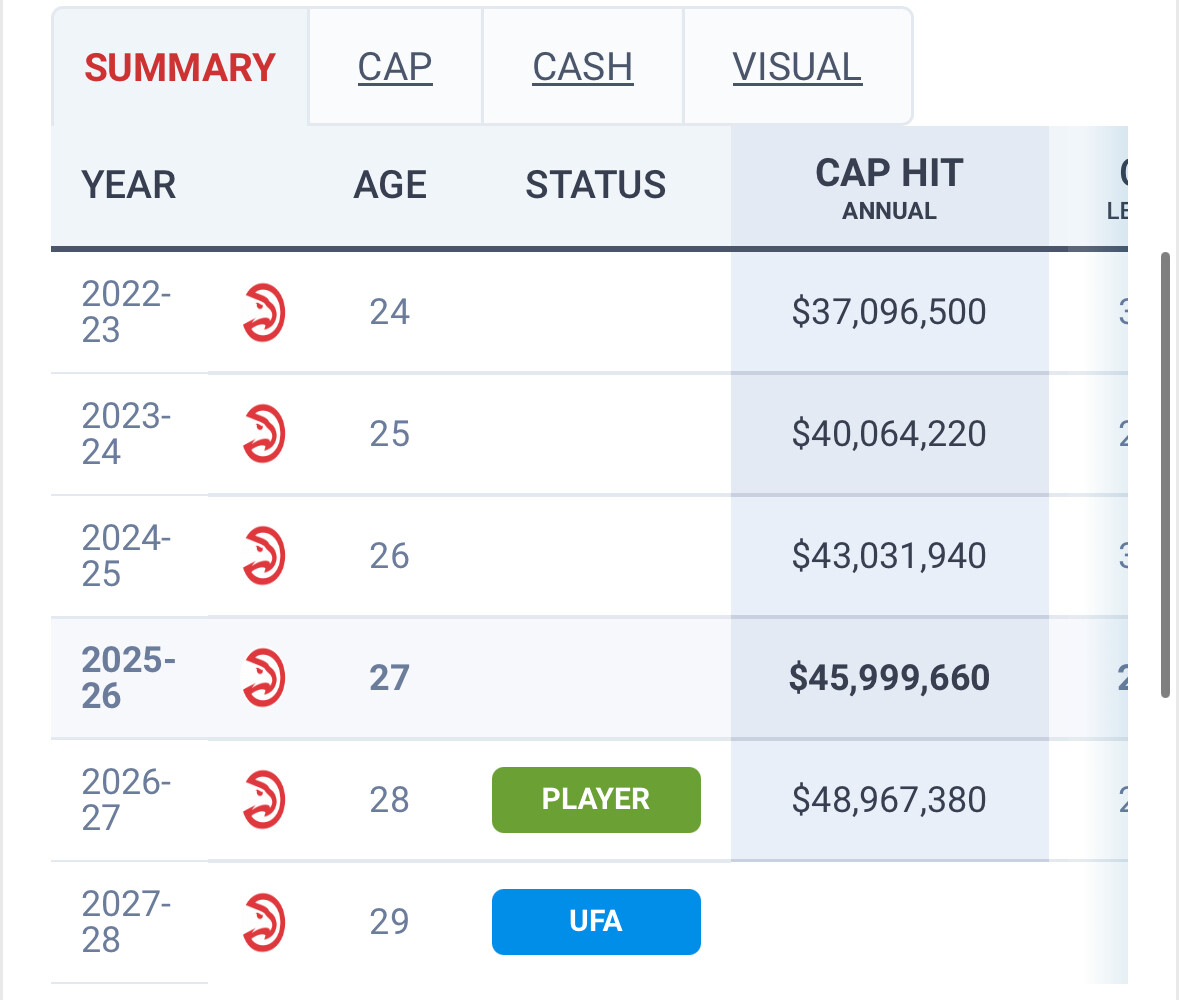Click the CAP HIT ANNUAL column header
The width and height of the screenshot is (1179, 1000).
889,187
